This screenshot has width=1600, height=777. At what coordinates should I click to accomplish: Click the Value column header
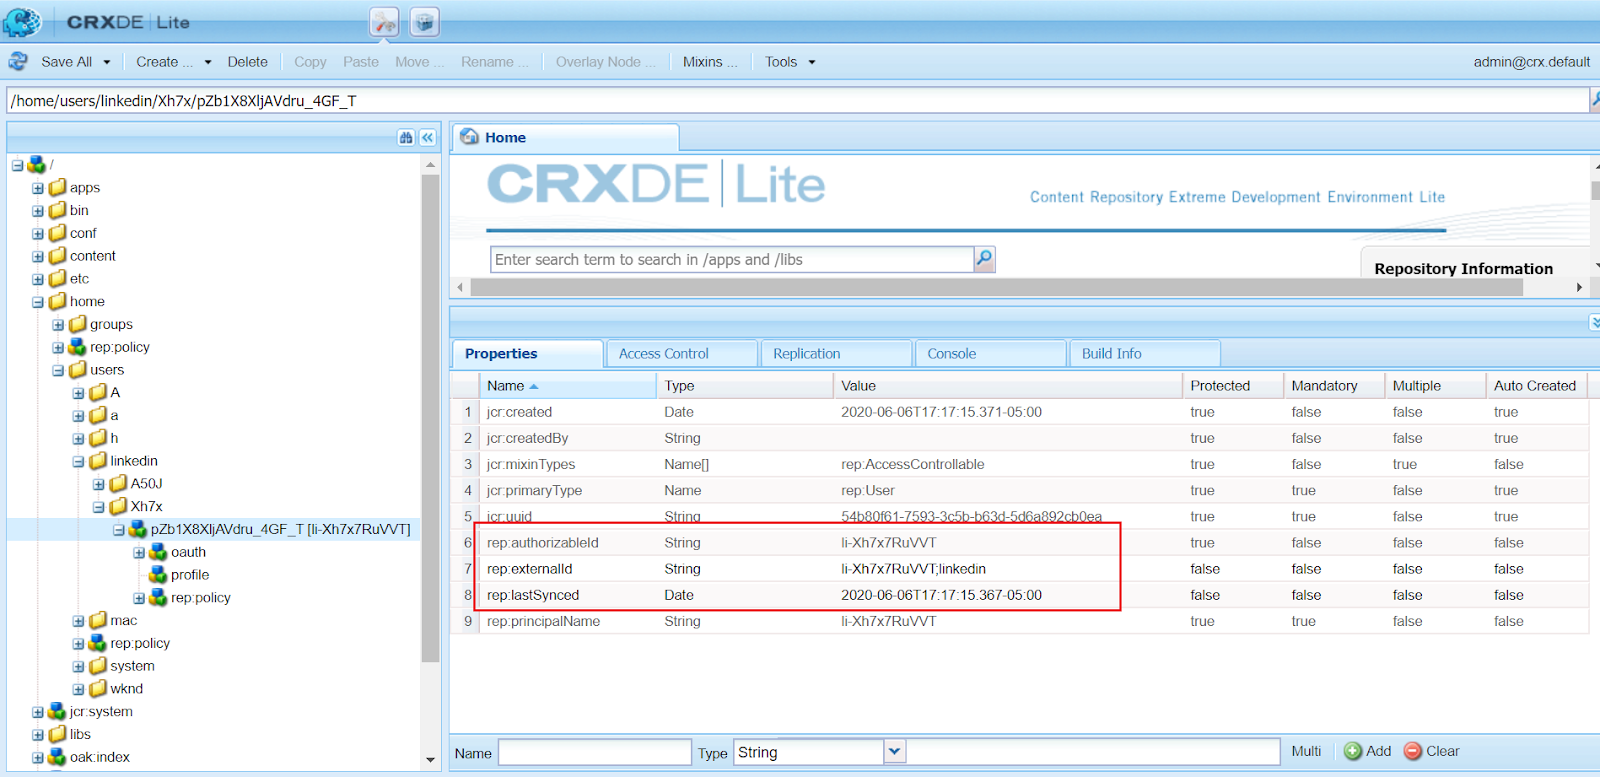(1008, 386)
